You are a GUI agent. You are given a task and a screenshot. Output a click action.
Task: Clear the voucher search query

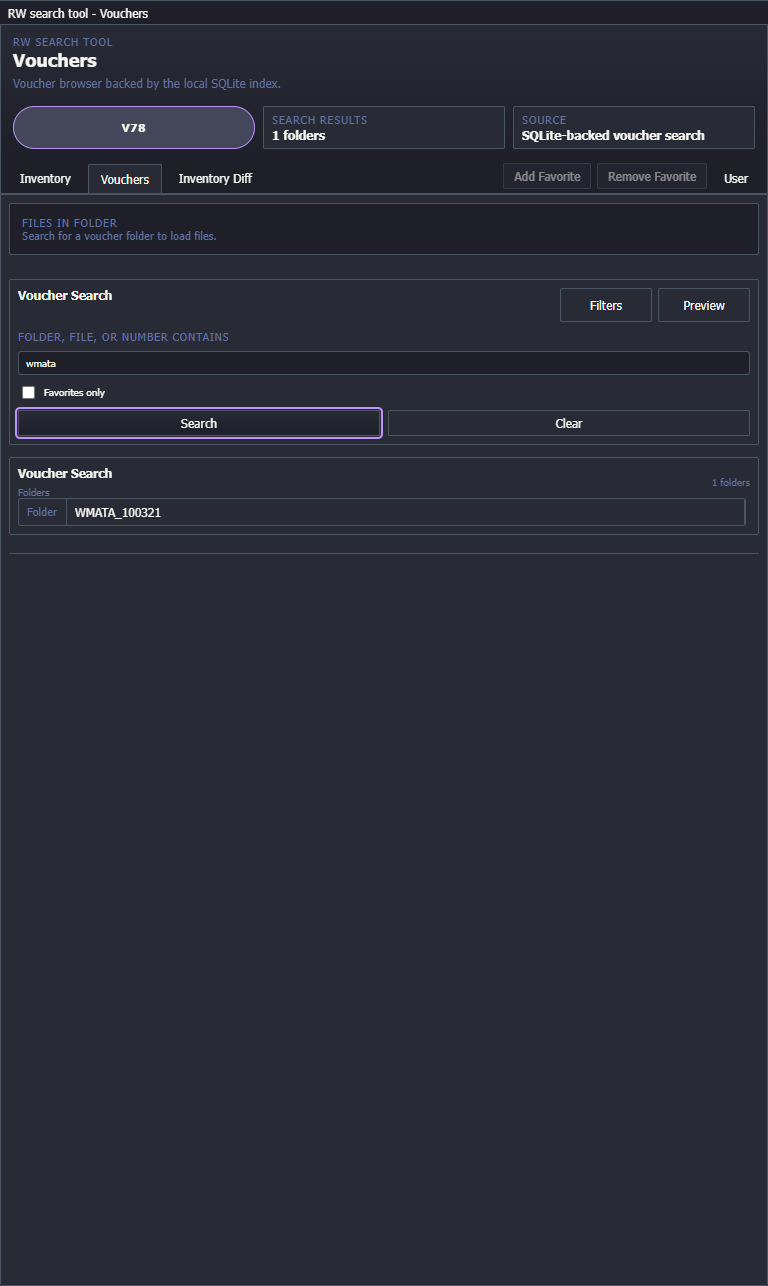tap(568, 424)
